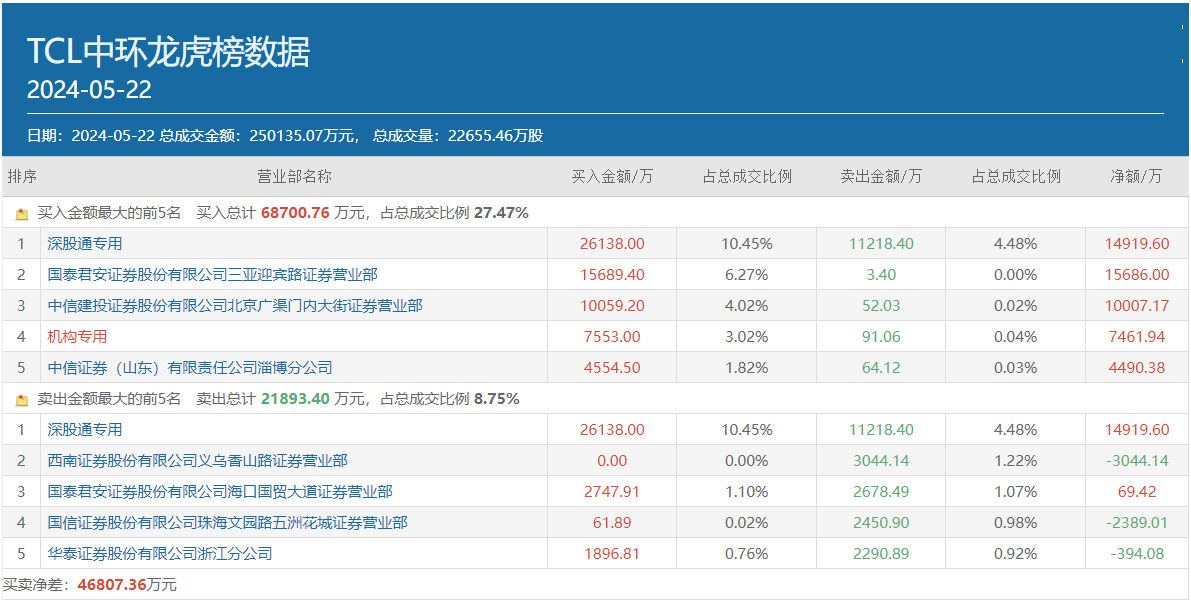Click buy amount 7553.00 cell
This screenshot has width=1191, height=601.
612,337
